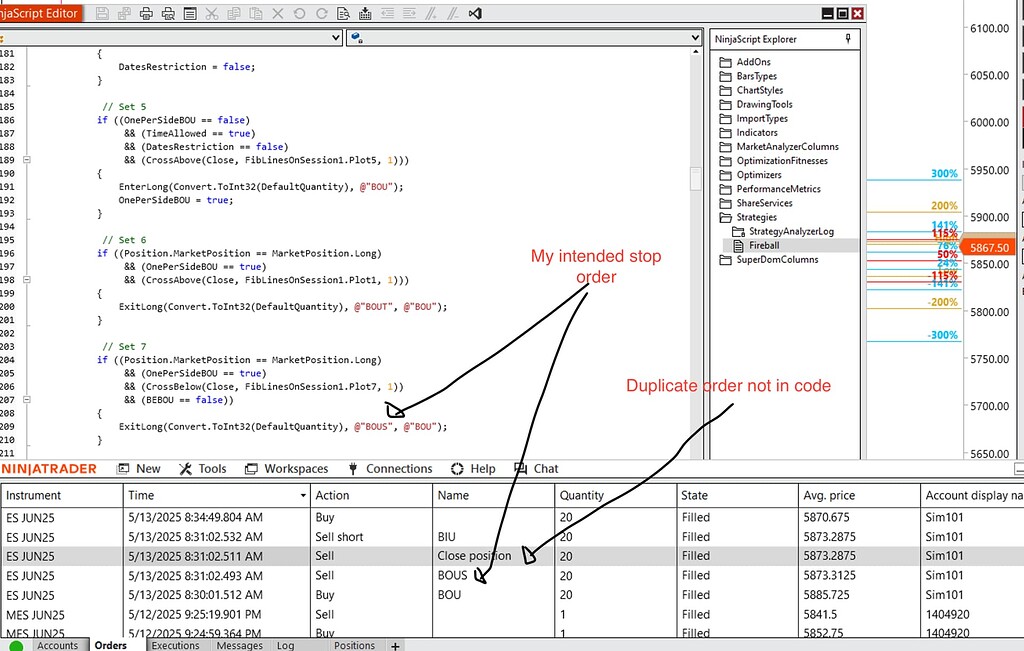Image resolution: width=1024 pixels, height=651 pixels.
Task: Open the Print icon on the toolbar
Action: coord(146,13)
